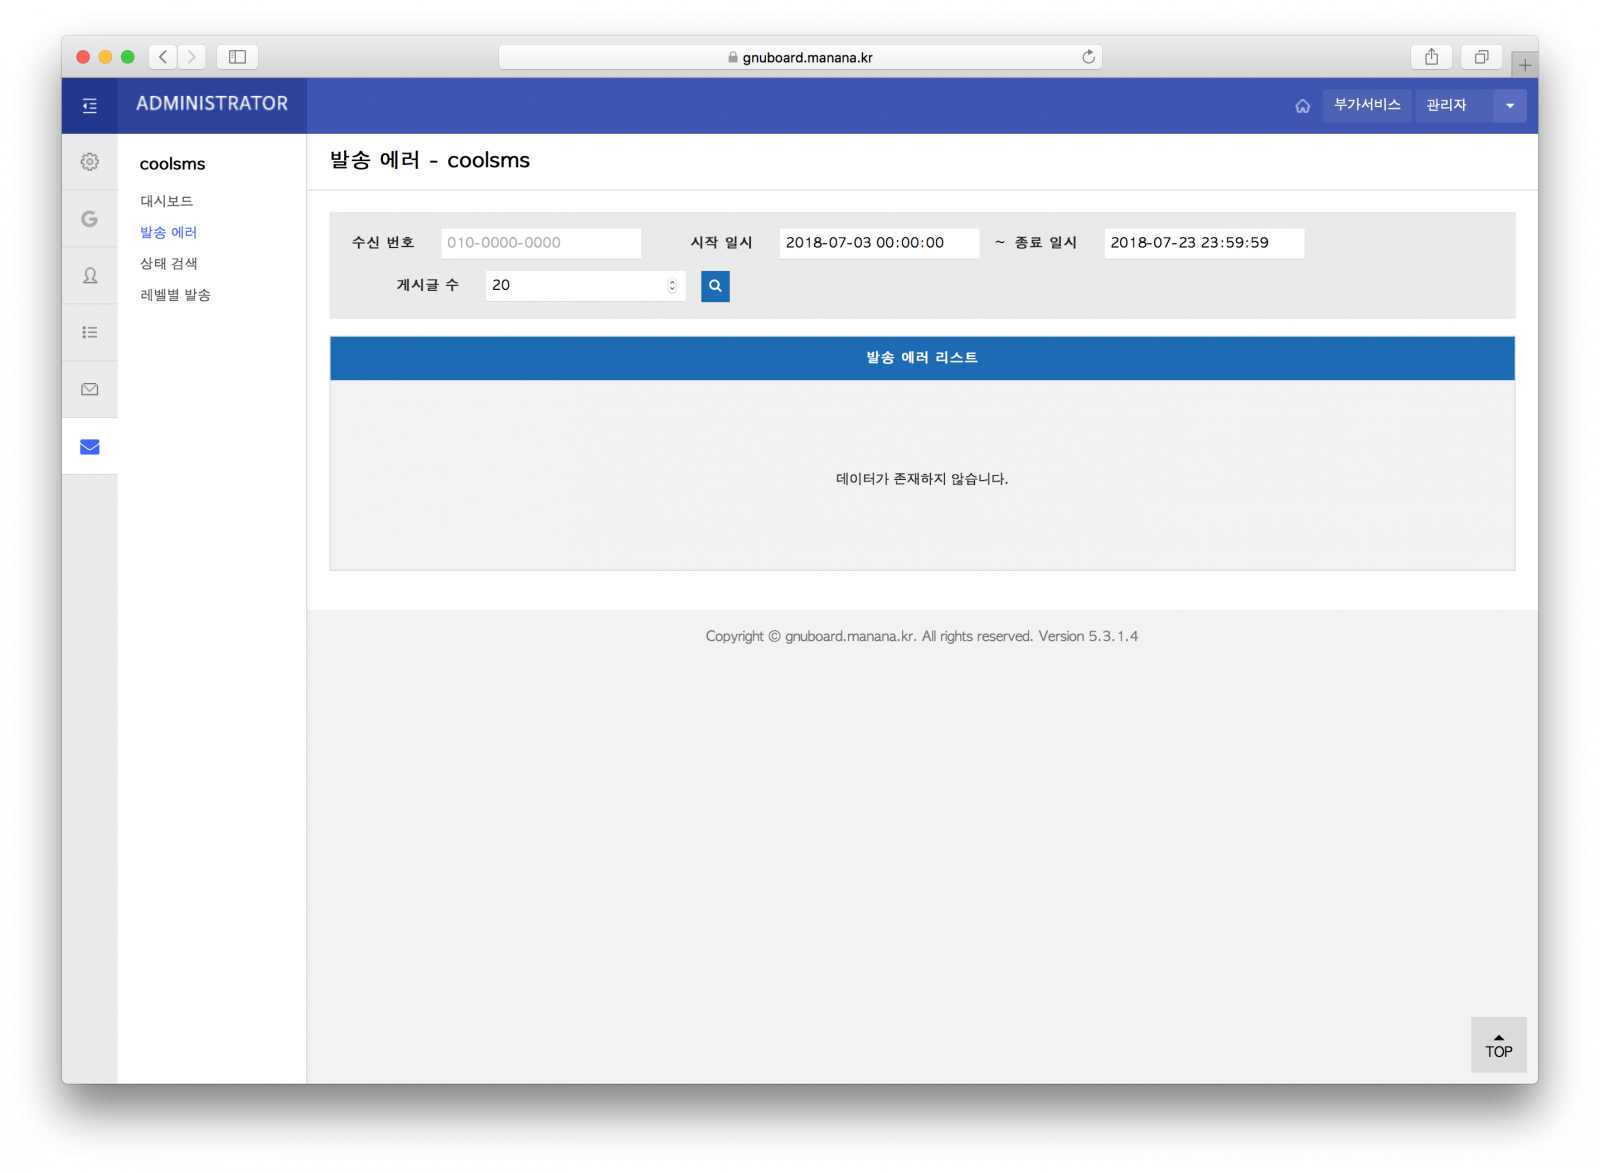Click the 데이터가 존재하지 않습니다. message
The height and width of the screenshot is (1173, 1600).
[922, 479]
